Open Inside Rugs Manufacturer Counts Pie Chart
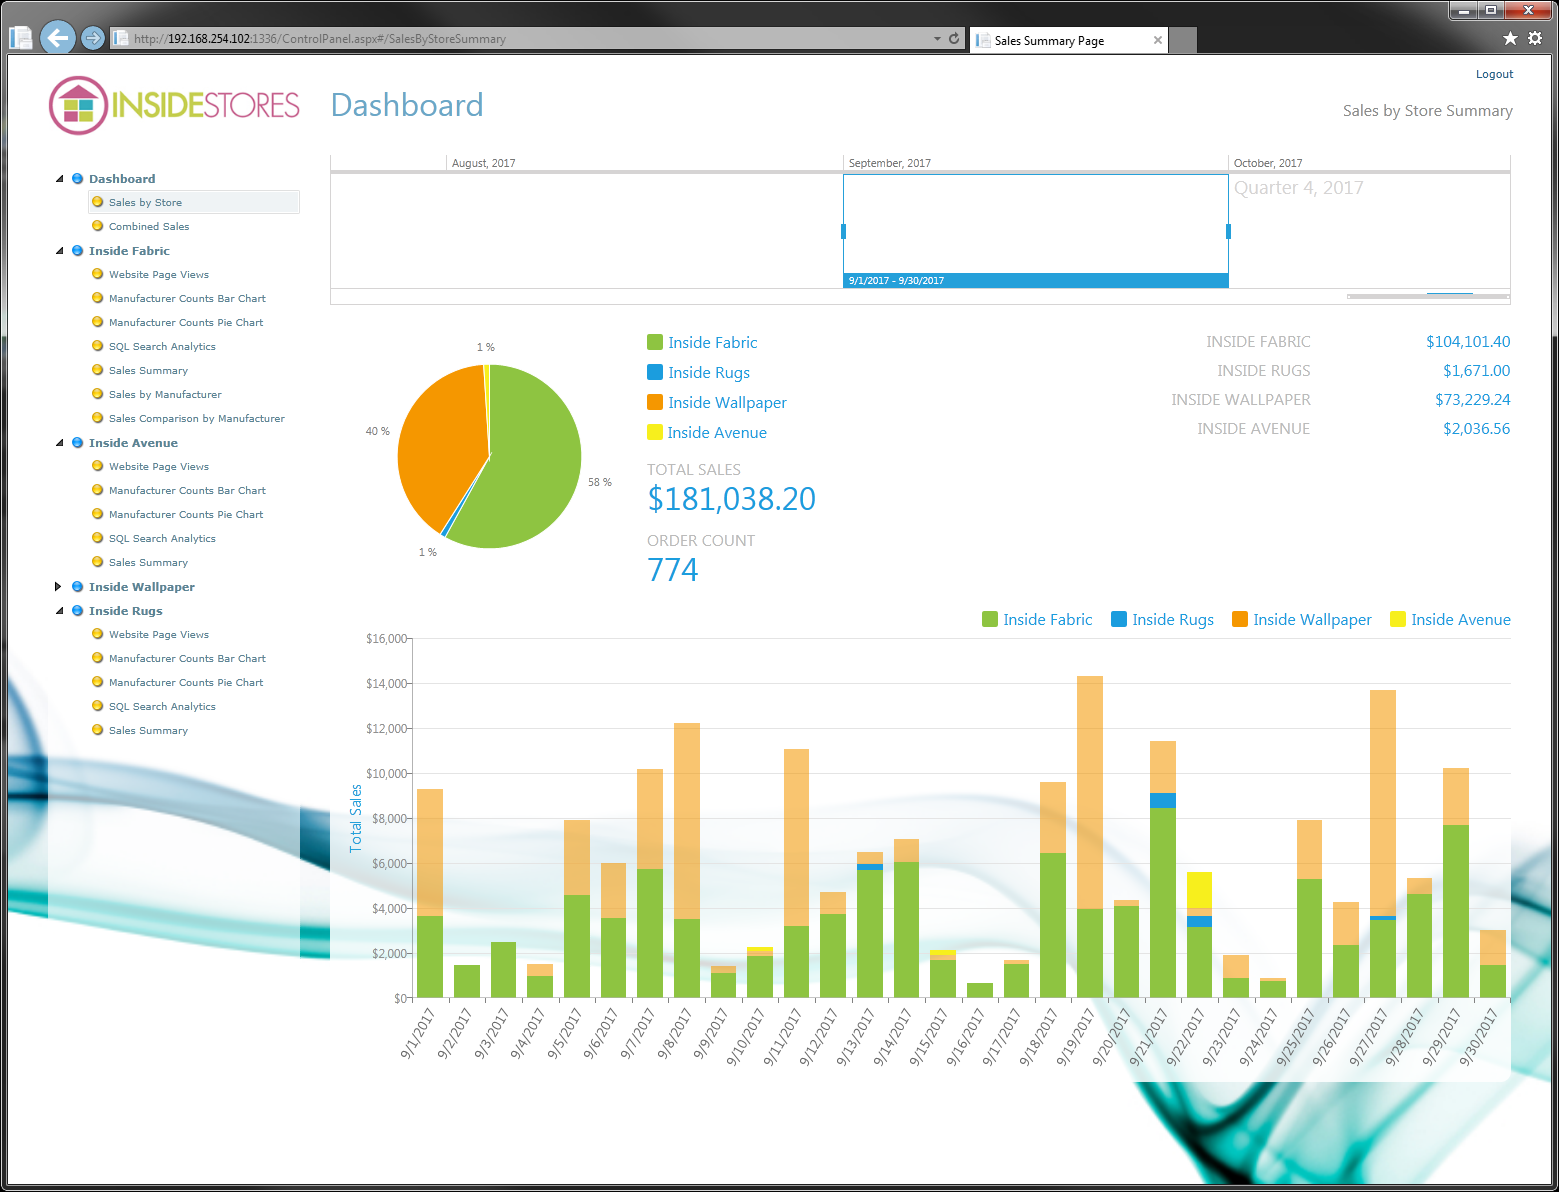This screenshot has width=1559, height=1192. pos(186,683)
